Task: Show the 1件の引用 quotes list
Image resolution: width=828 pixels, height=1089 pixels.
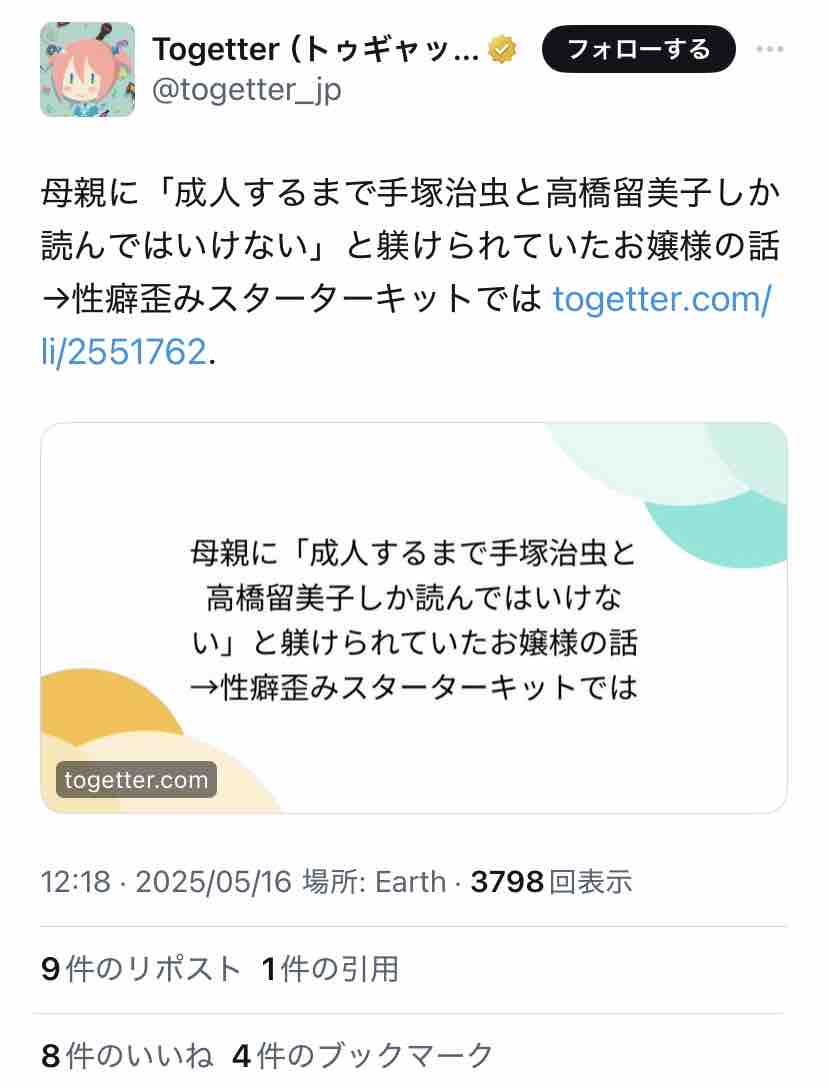Action: [x=330, y=969]
